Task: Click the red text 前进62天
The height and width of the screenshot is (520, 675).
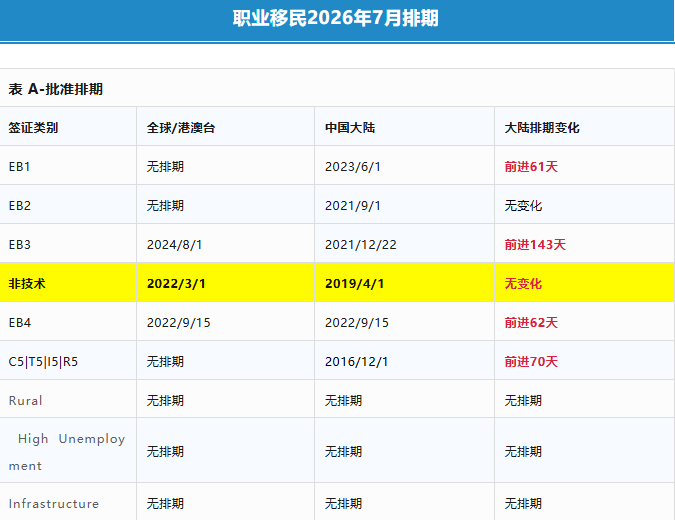Action: [x=531, y=322]
